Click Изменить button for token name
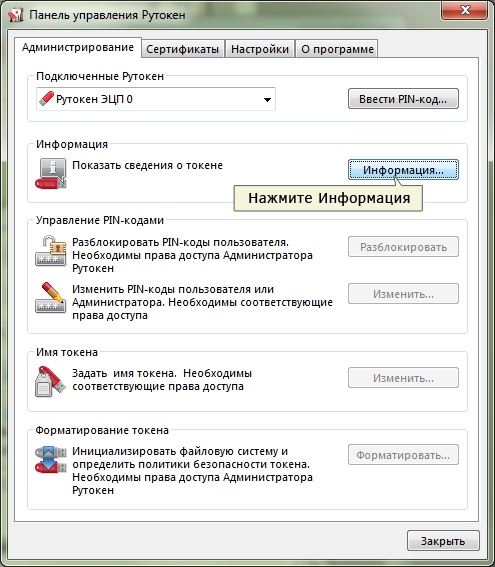Screen dimensions: 495x567 404,378
